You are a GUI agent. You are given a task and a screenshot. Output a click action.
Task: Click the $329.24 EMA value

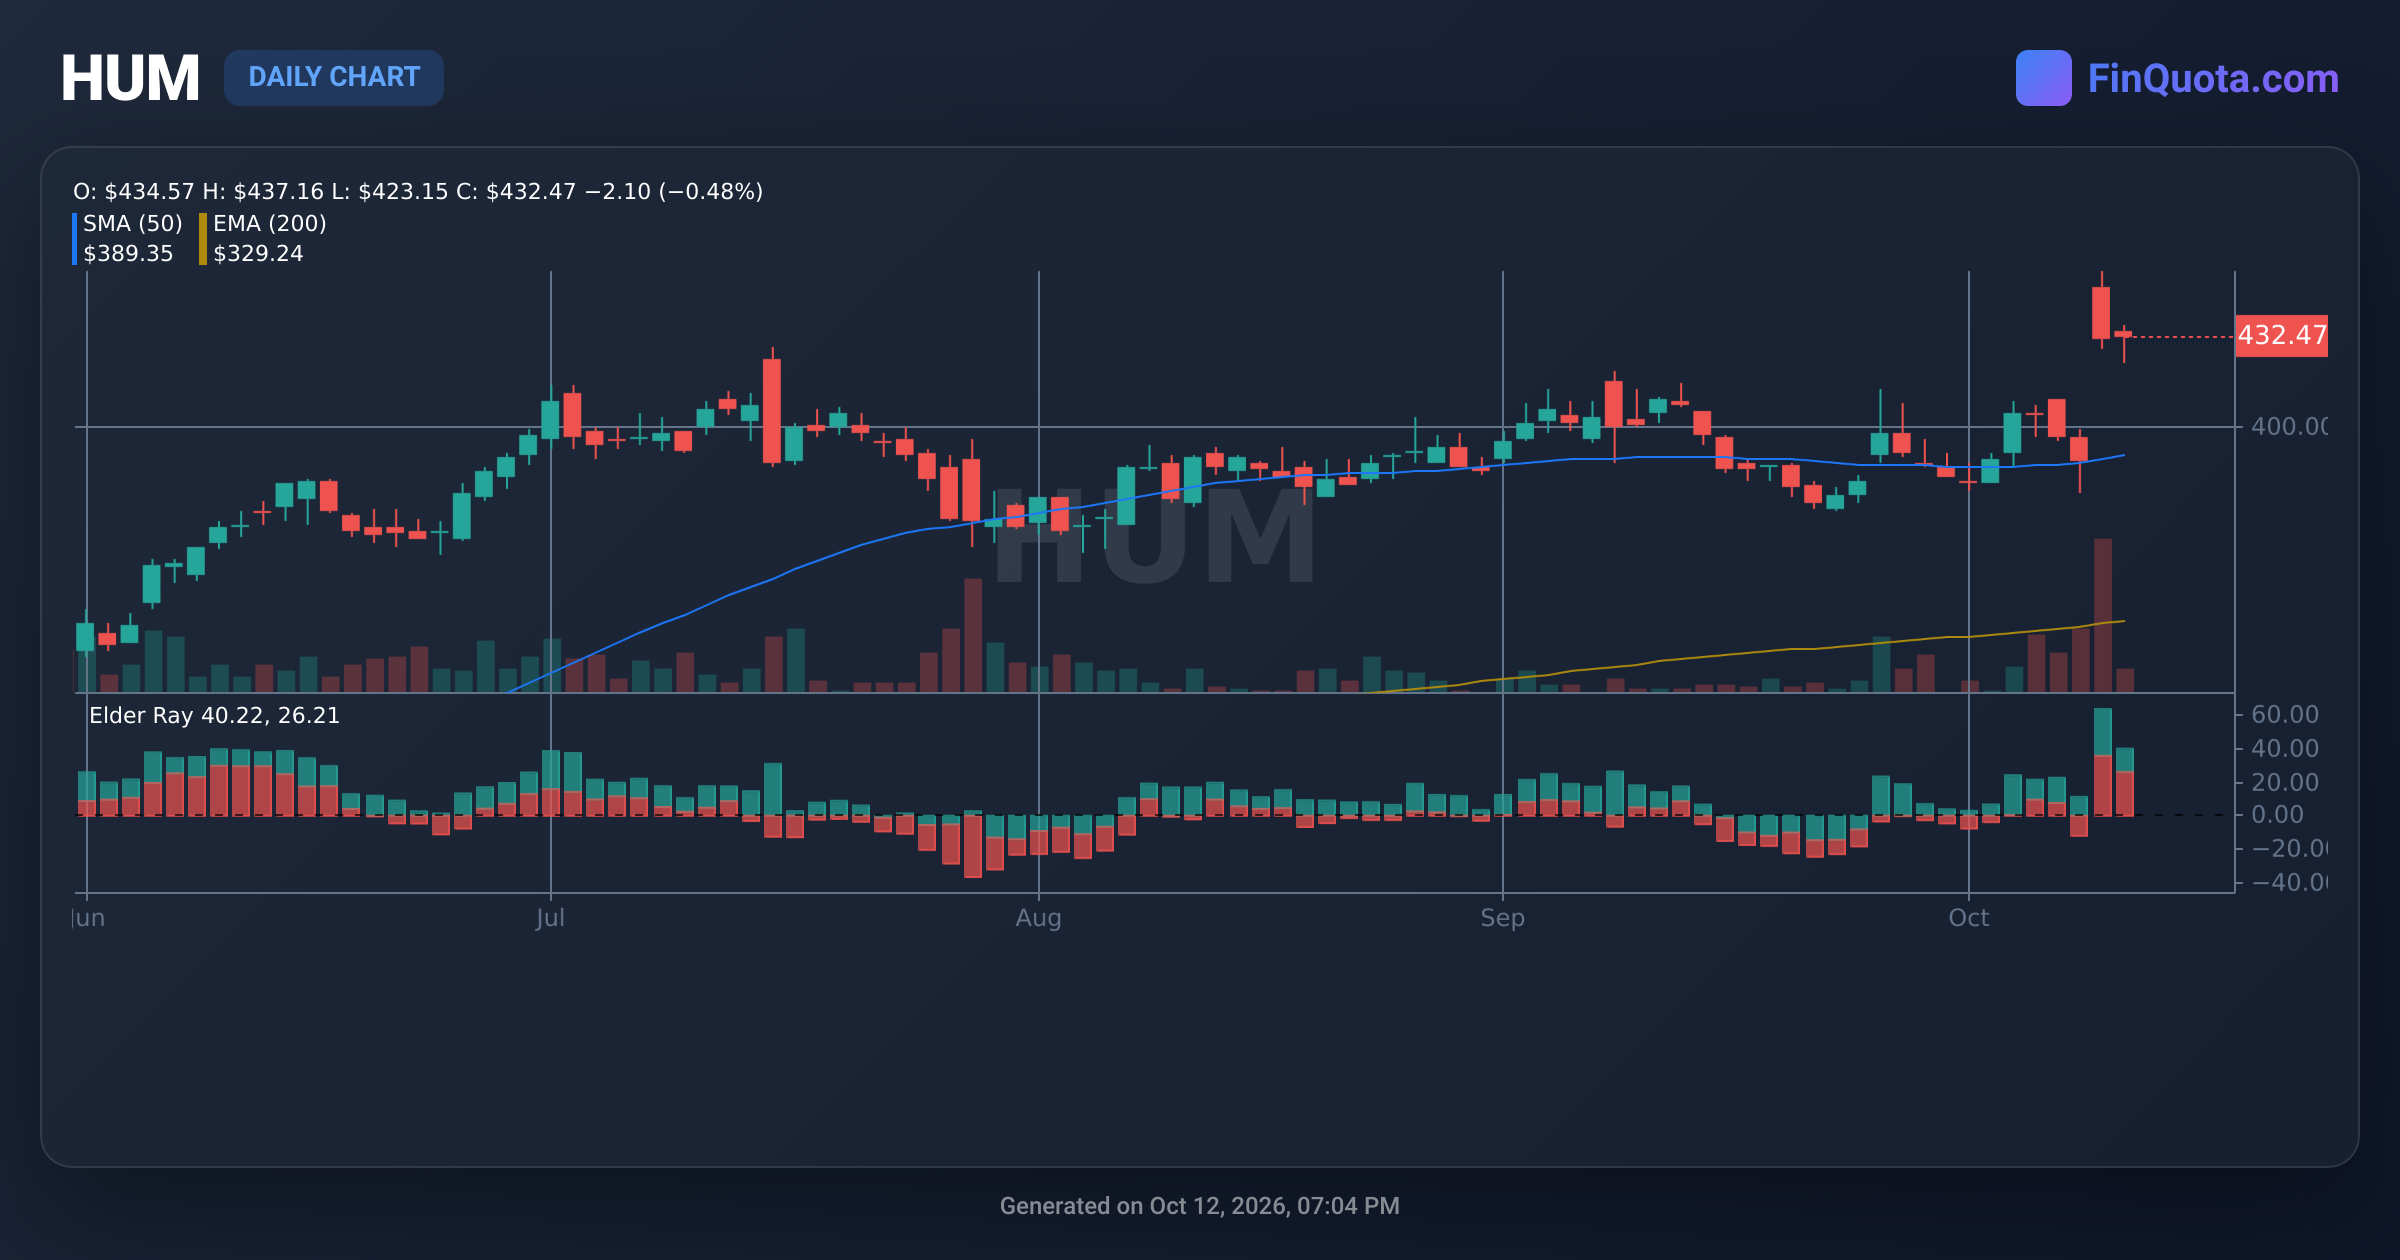point(258,254)
